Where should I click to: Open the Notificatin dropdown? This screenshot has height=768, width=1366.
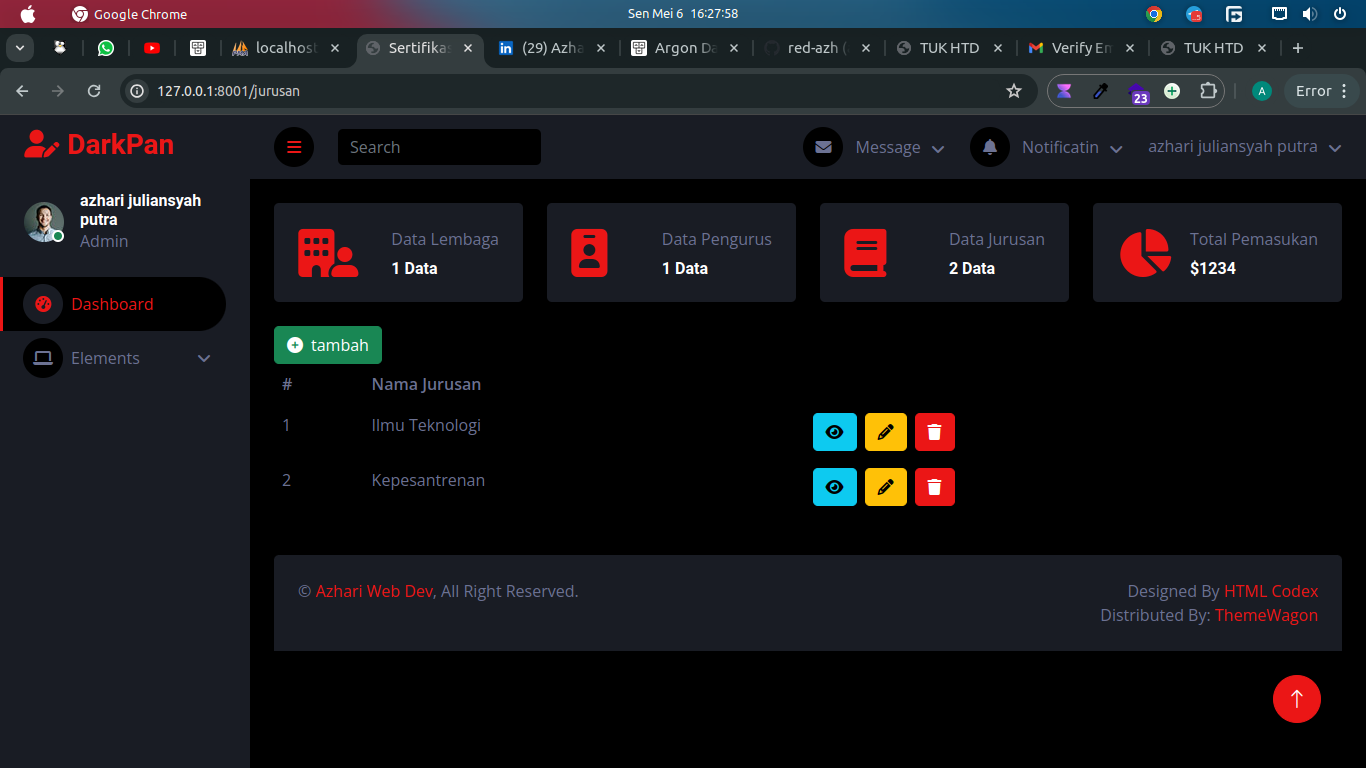tap(1046, 147)
